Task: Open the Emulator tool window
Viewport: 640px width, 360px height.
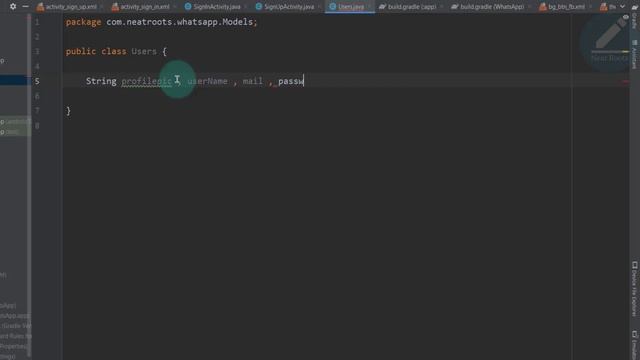Action: (x=634, y=345)
